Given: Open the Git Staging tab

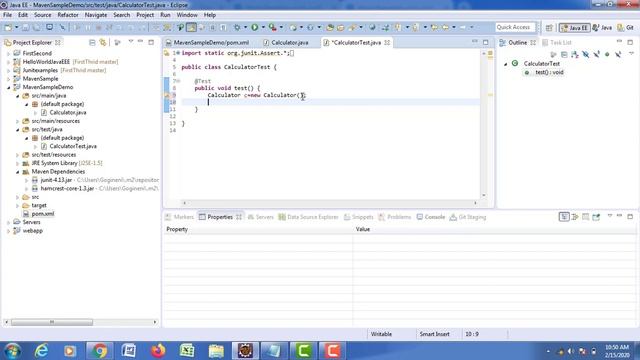Looking at the screenshot, I should pos(468,217).
